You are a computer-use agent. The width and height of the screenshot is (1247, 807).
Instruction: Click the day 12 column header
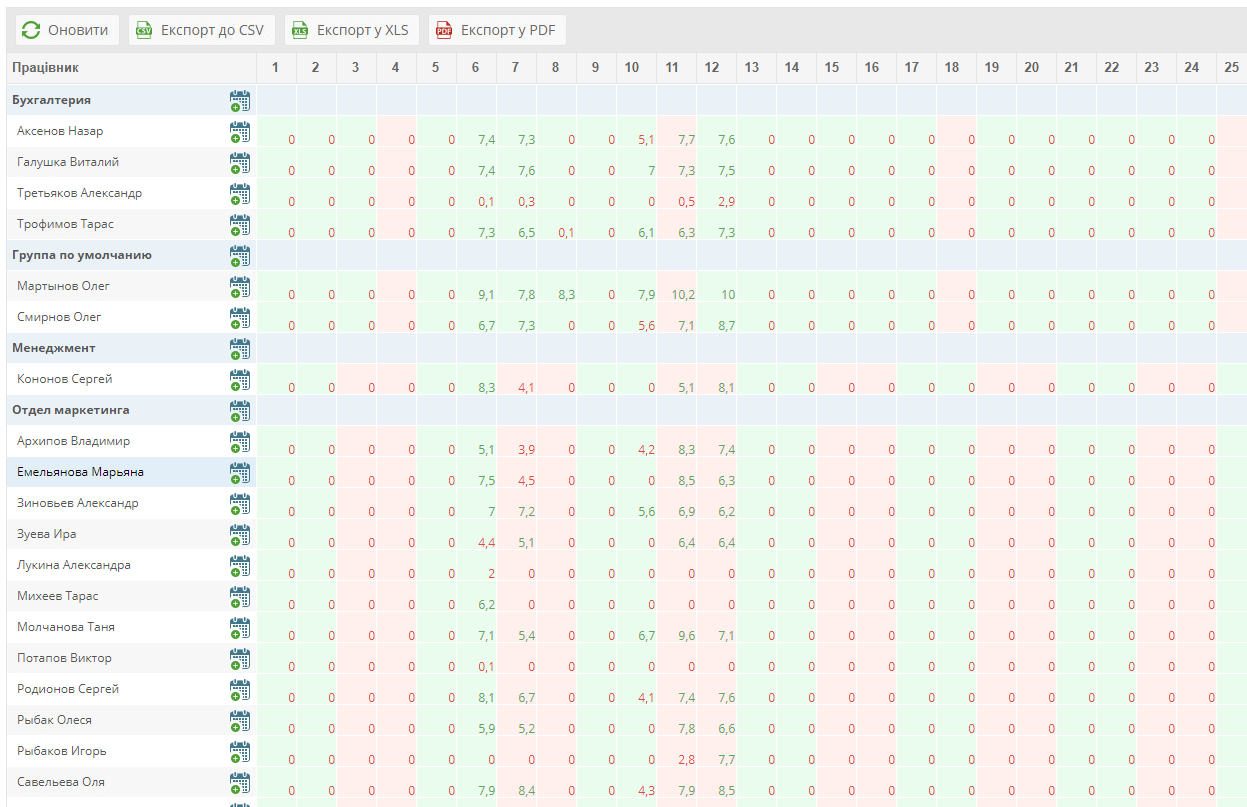pos(712,68)
